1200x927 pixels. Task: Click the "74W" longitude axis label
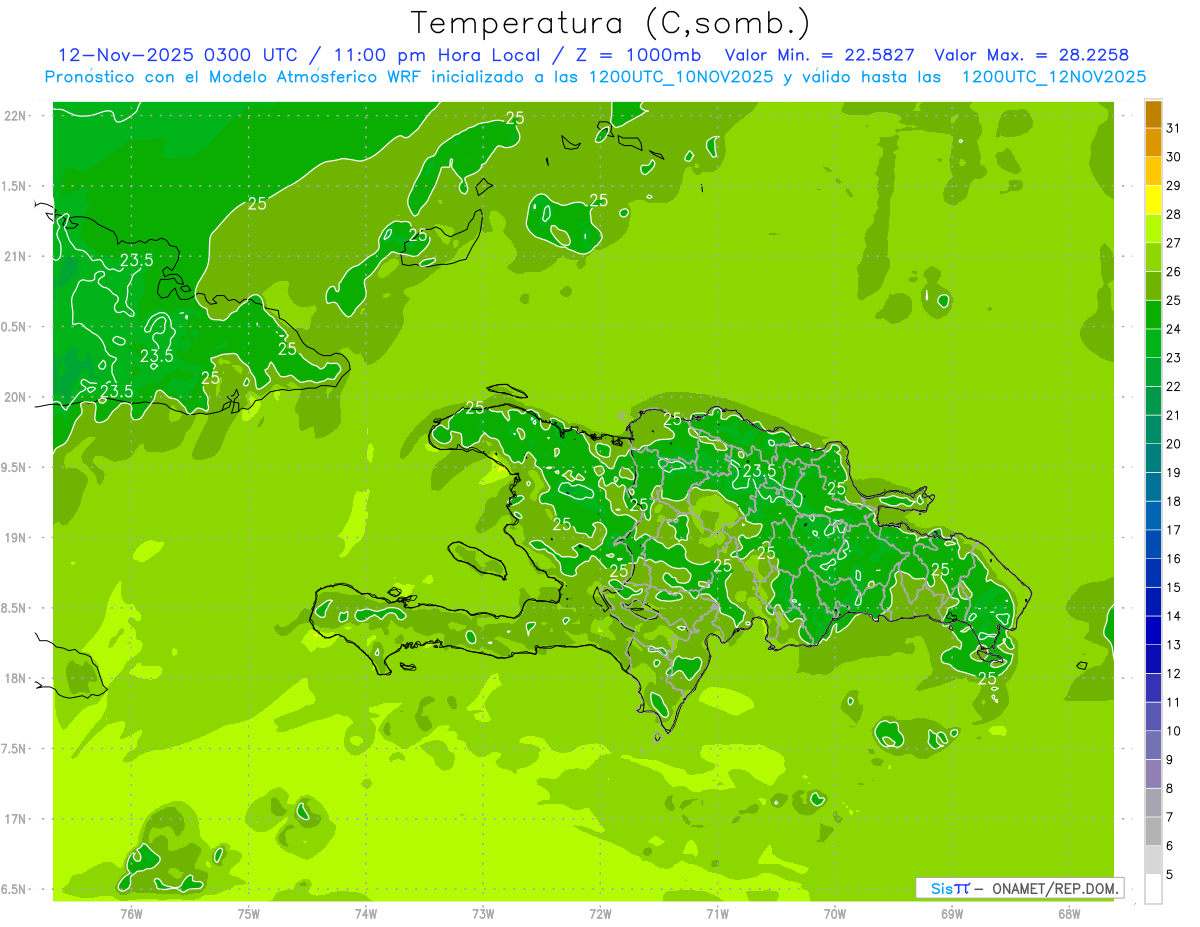[x=366, y=913]
